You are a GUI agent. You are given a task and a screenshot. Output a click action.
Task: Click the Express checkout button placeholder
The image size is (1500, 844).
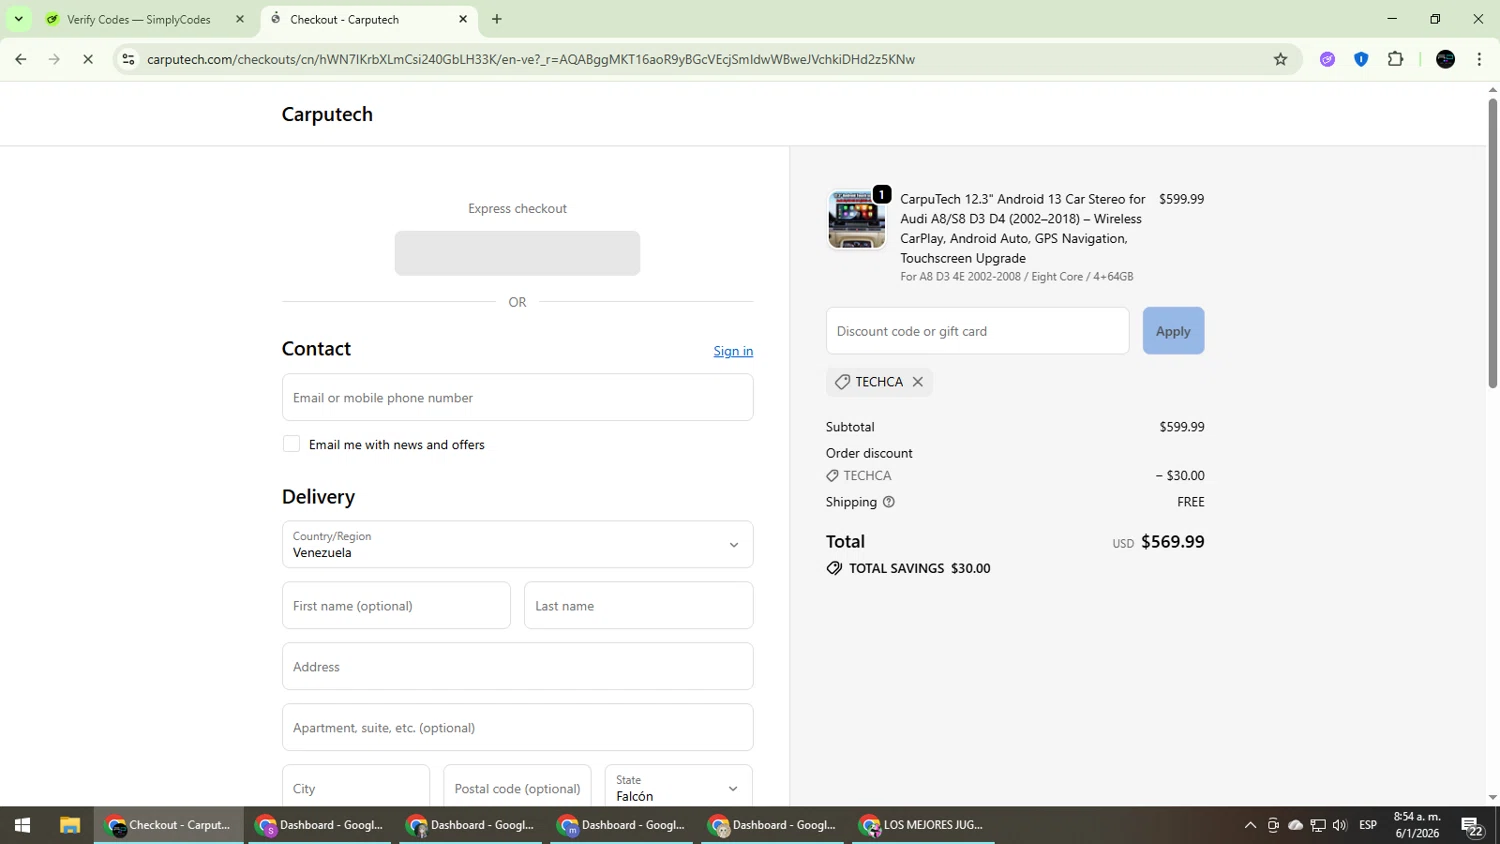tap(517, 253)
